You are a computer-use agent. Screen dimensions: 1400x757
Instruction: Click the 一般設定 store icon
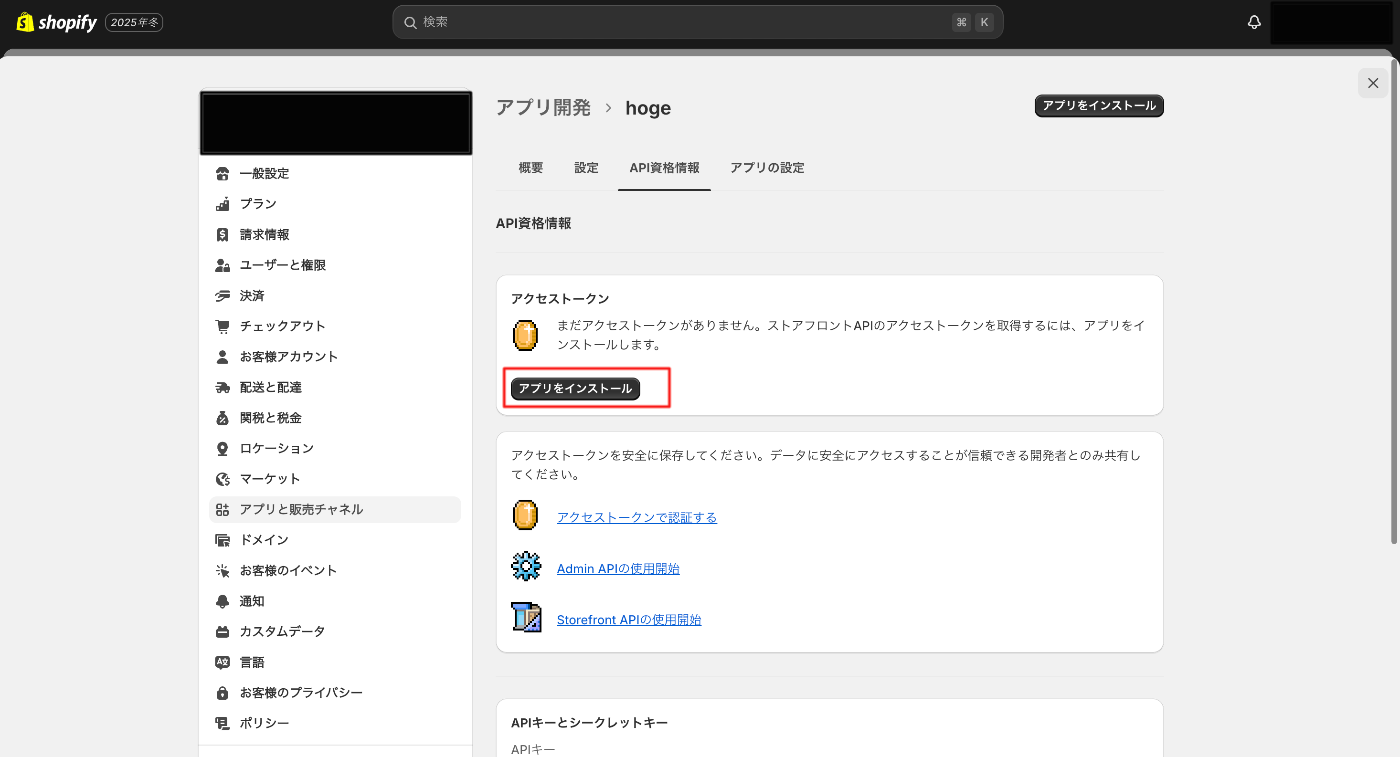pyautogui.click(x=223, y=174)
